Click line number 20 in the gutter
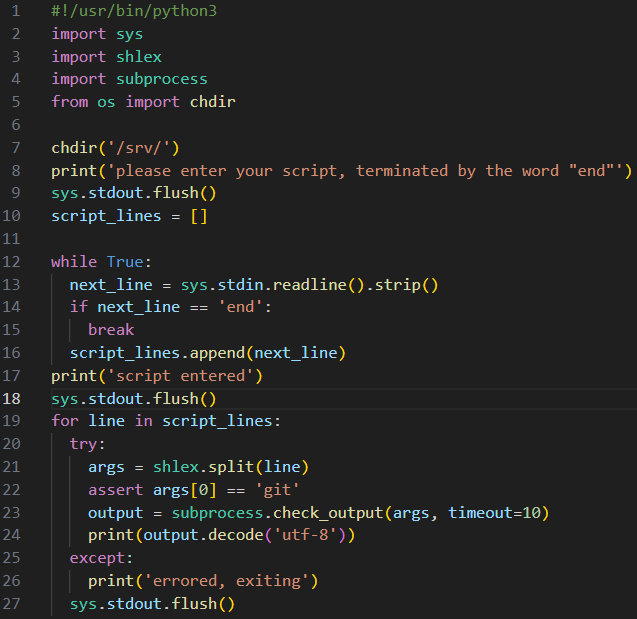The width and height of the screenshot is (637, 619). [11, 444]
